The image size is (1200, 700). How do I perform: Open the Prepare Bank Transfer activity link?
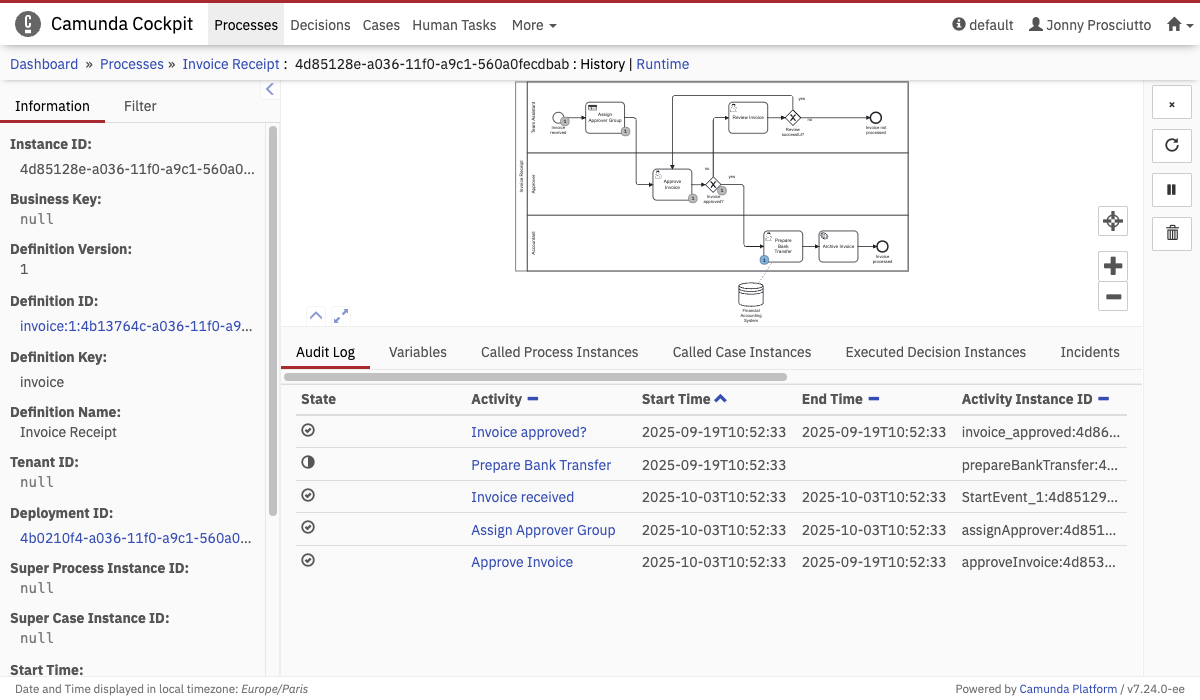[x=541, y=465]
